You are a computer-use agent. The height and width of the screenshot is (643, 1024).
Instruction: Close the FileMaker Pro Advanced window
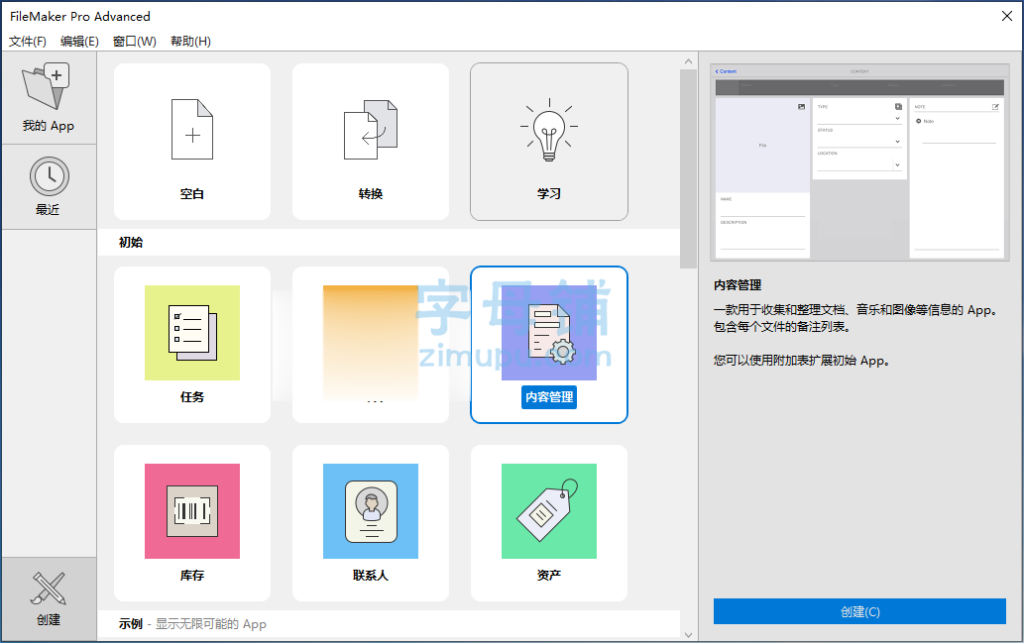point(1005,15)
